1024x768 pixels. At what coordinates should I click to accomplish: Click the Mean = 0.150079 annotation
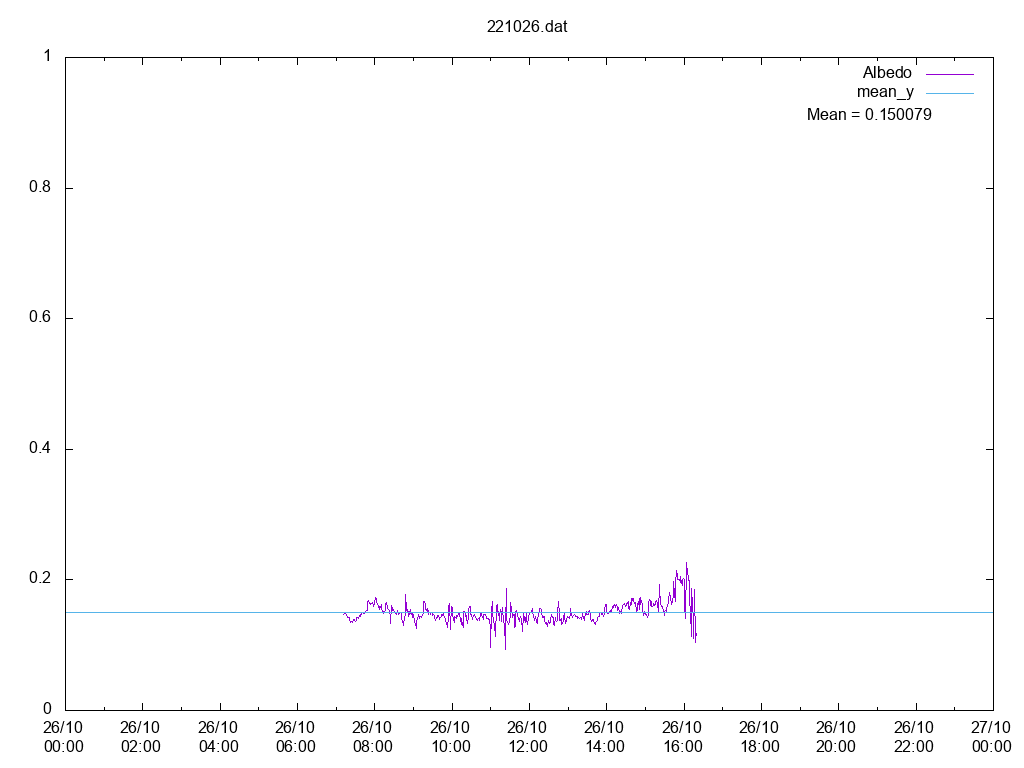[x=869, y=114]
